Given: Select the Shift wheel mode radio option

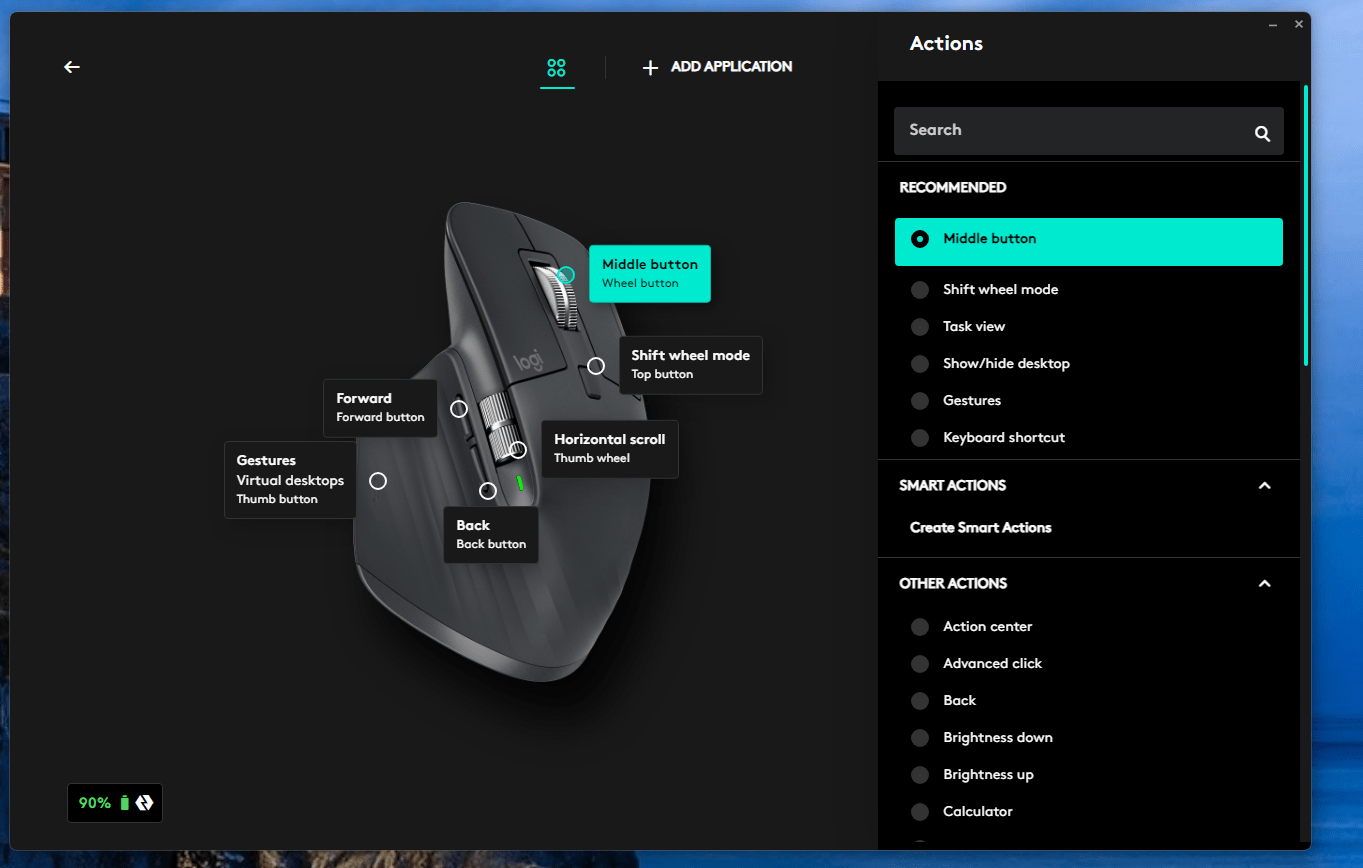Looking at the screenshot, I should pyautogui.click(x=920, y=290).
